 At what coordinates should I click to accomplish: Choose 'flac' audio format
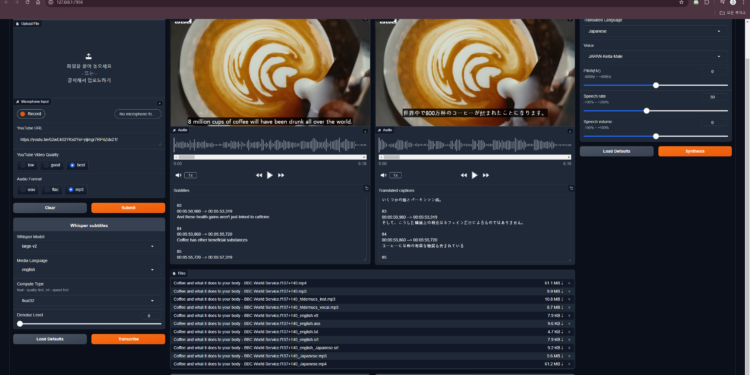tap(53, 189)
